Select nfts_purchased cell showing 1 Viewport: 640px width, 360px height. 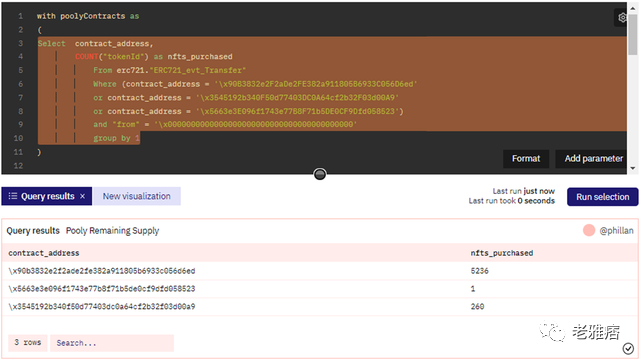coord(473,289)
